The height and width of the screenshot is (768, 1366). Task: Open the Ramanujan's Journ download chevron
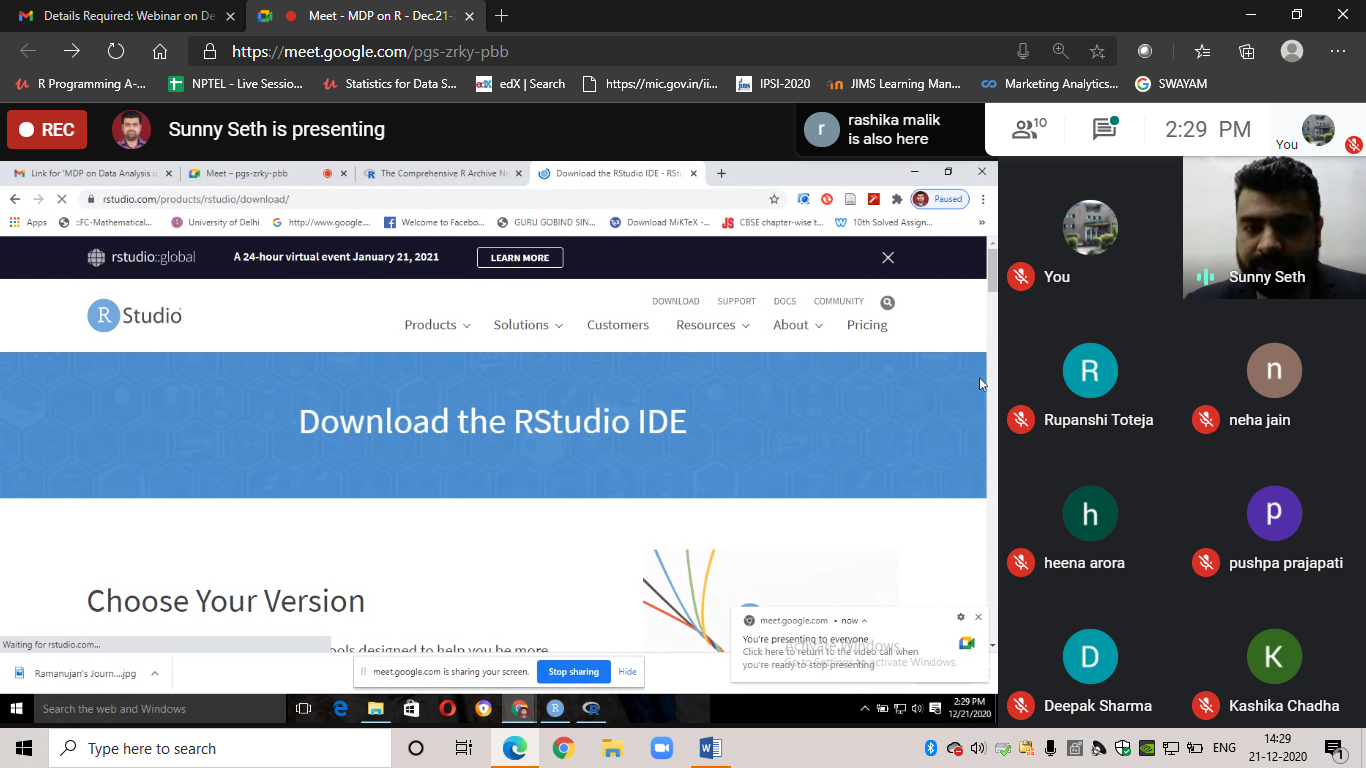pyautogui.click(x=155, y=673)
